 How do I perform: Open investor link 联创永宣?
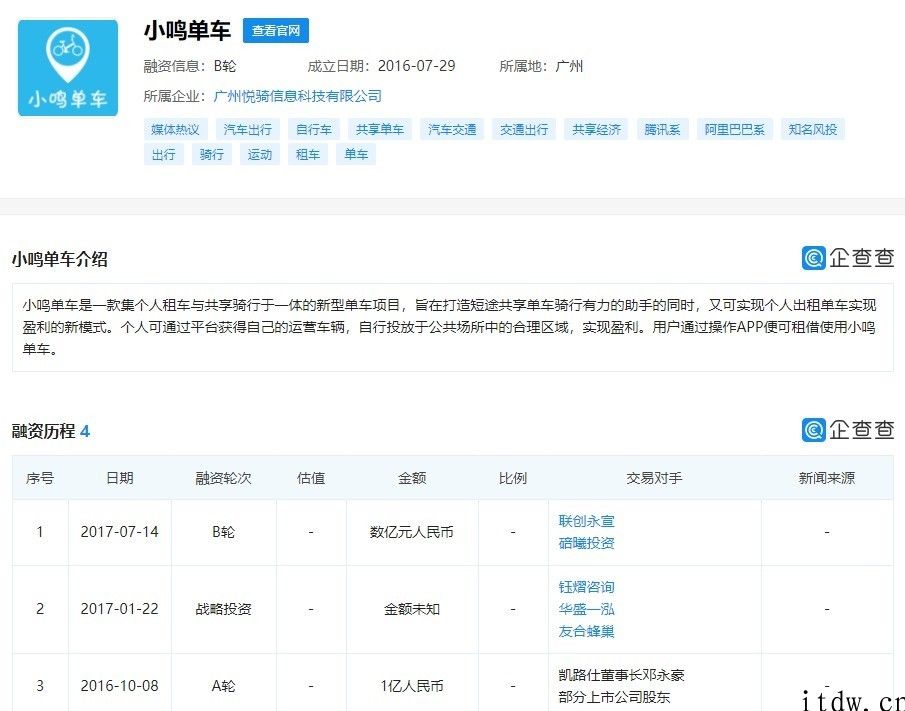point(586,521)
